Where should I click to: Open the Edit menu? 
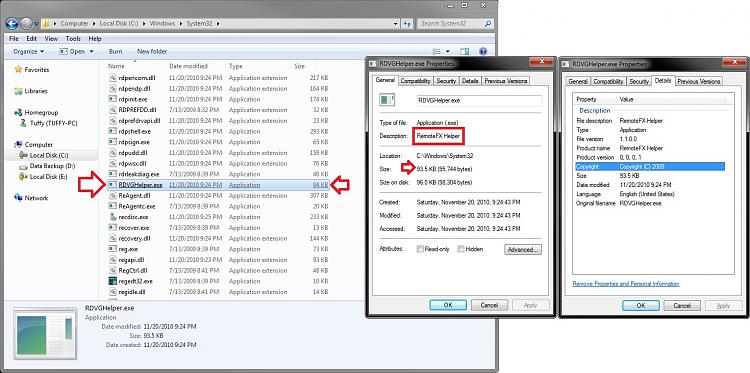(32, 38)
